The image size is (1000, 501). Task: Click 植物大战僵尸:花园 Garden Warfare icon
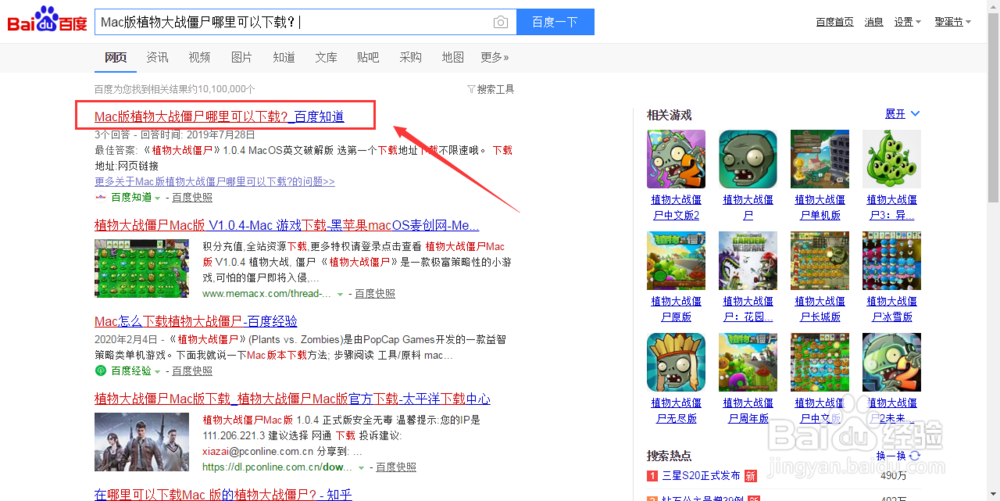pyautogui.click(x=748, y=261)
